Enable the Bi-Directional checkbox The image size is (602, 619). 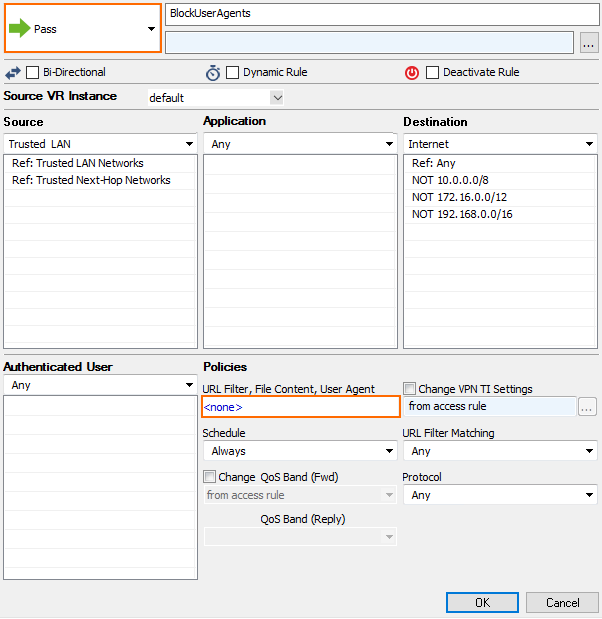(x=32, y=73)
